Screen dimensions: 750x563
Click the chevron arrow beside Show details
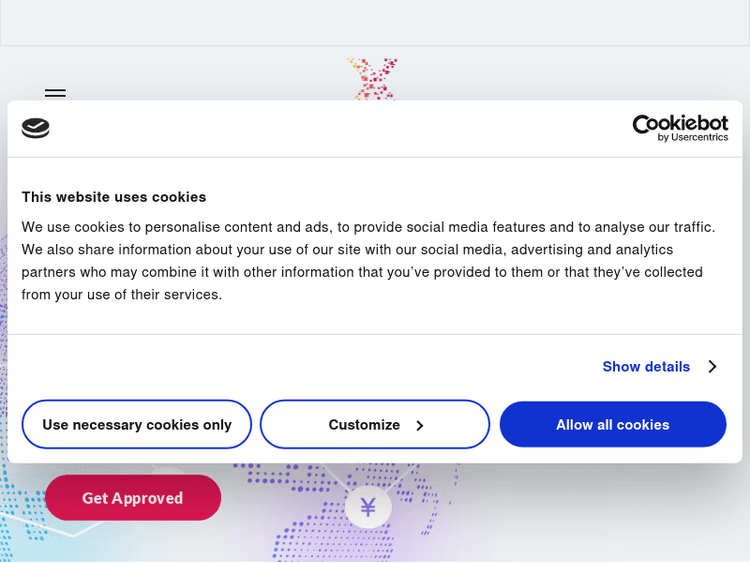[x=712, y=367]
